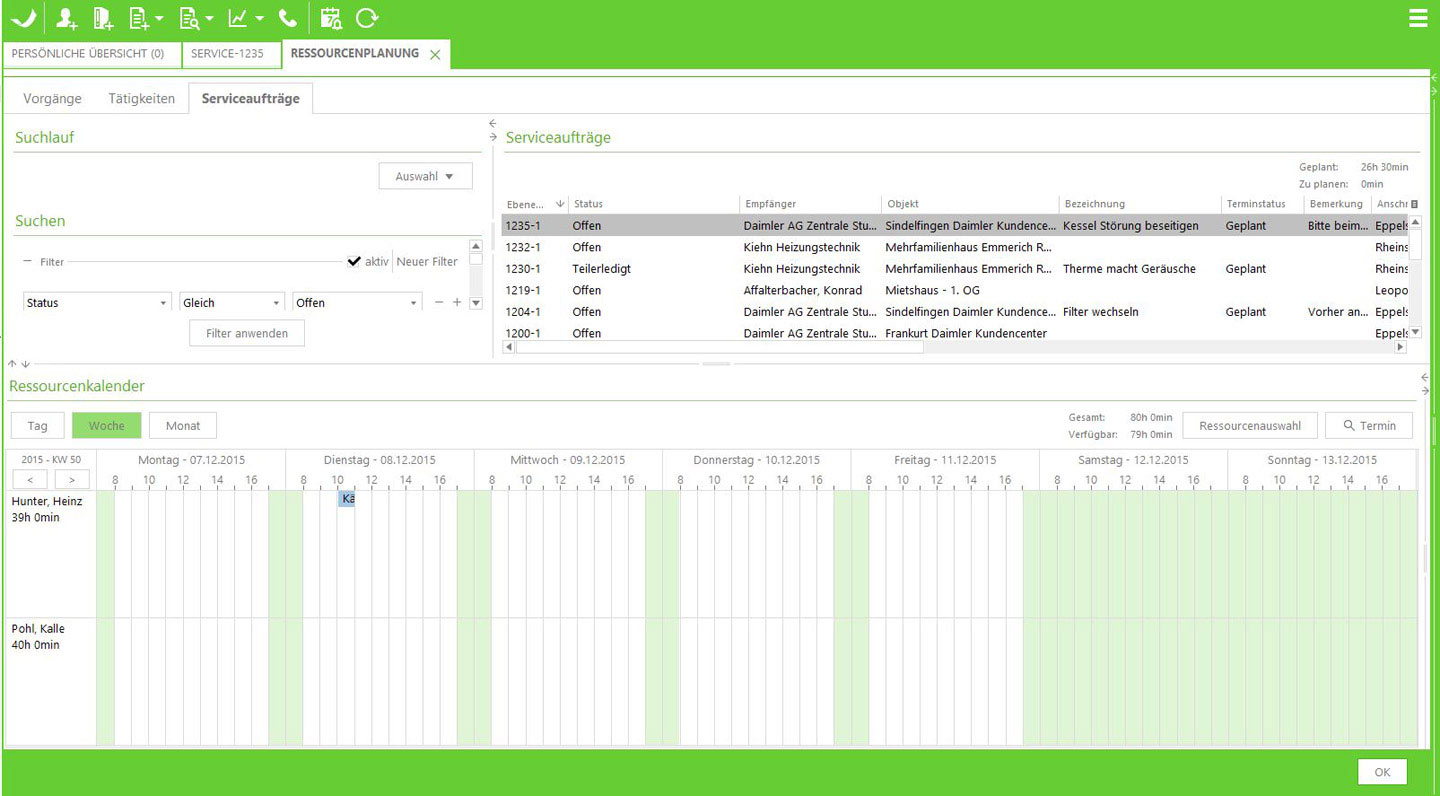Click the refresh icon in toolbar

[367, 18]
